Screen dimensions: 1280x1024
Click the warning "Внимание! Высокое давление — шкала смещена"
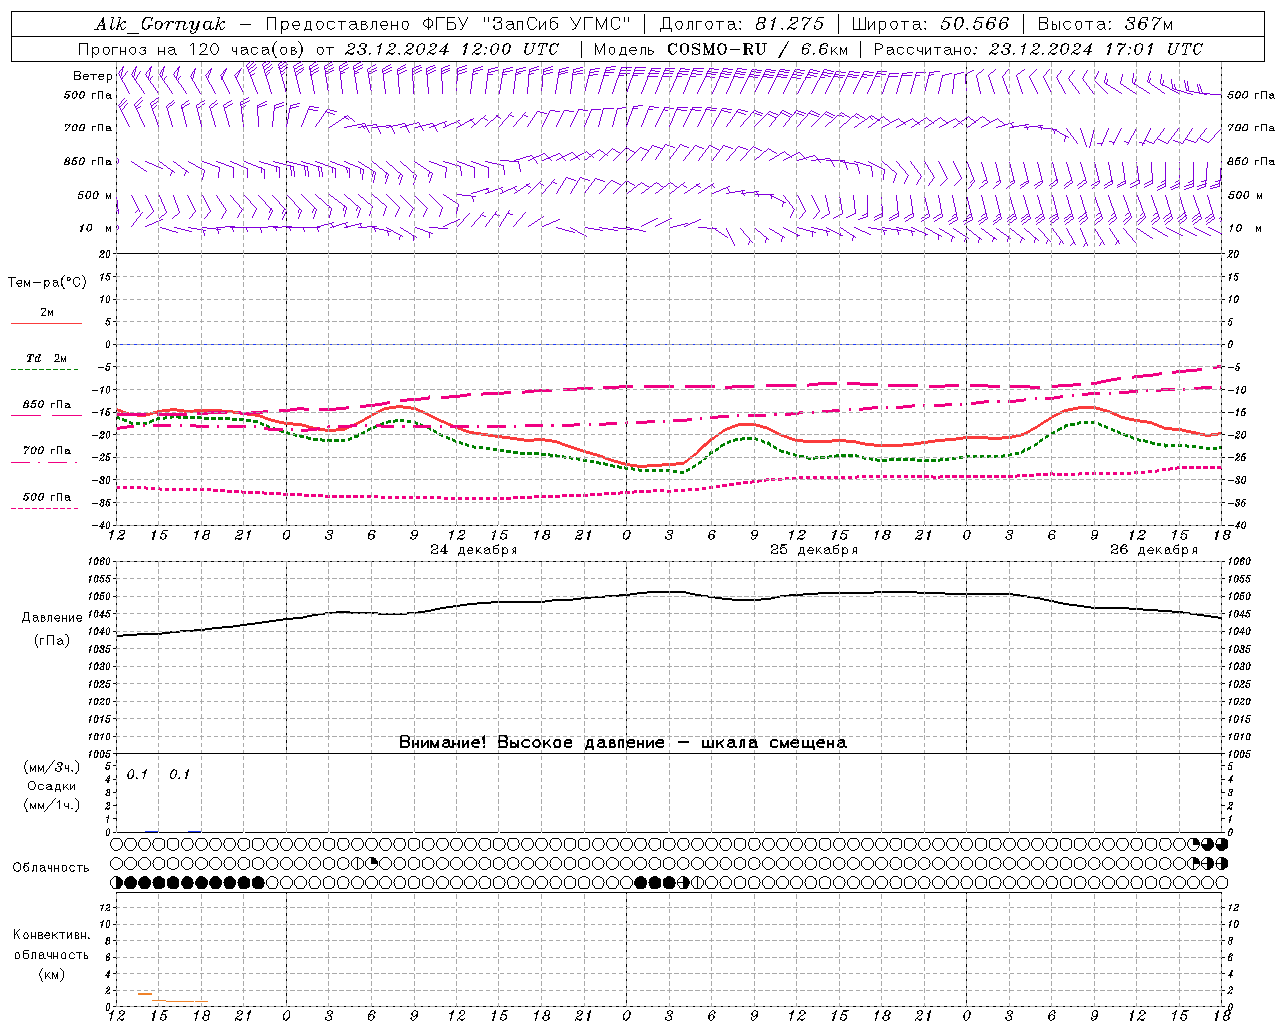pos(623,743)
